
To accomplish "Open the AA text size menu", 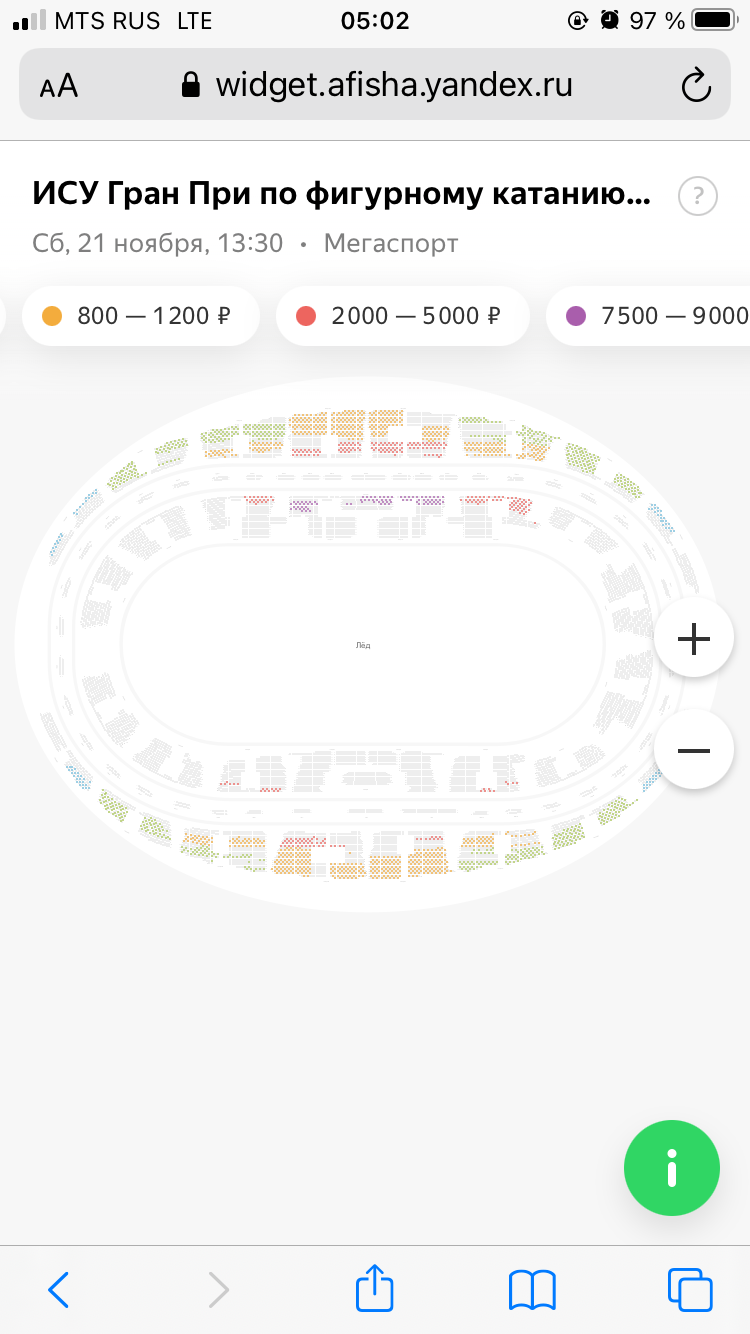I will click(59, 86).
